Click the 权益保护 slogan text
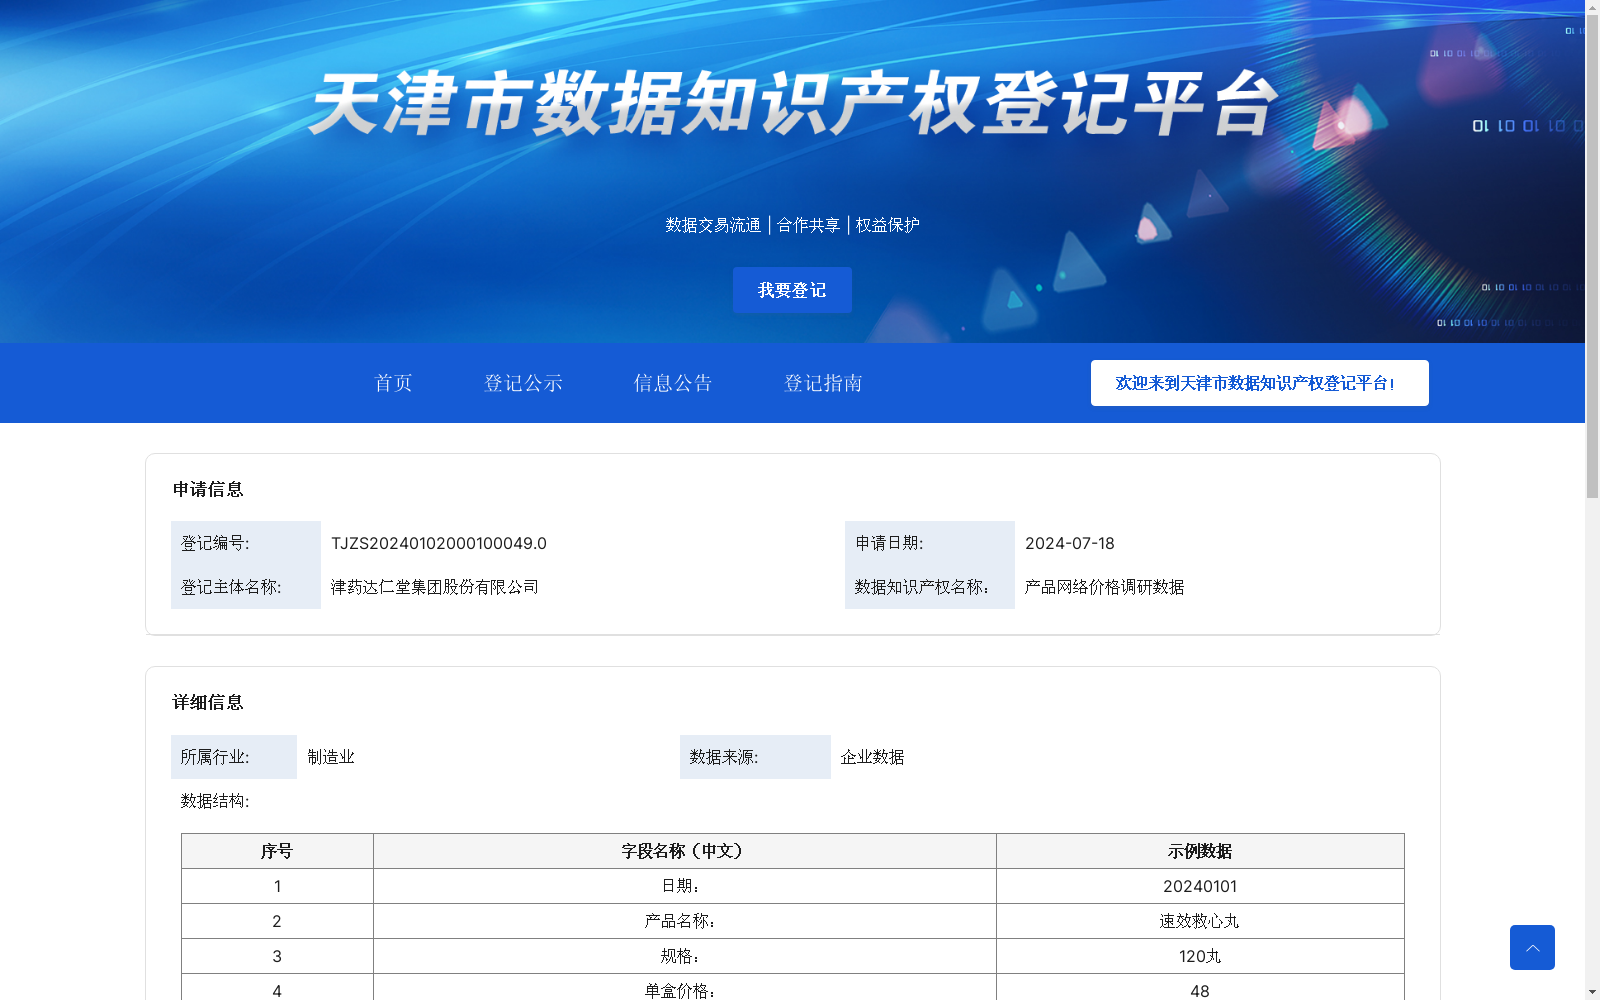Image resolution: width=1600 pixels, height=1000 pixels. tap(887, 225)
